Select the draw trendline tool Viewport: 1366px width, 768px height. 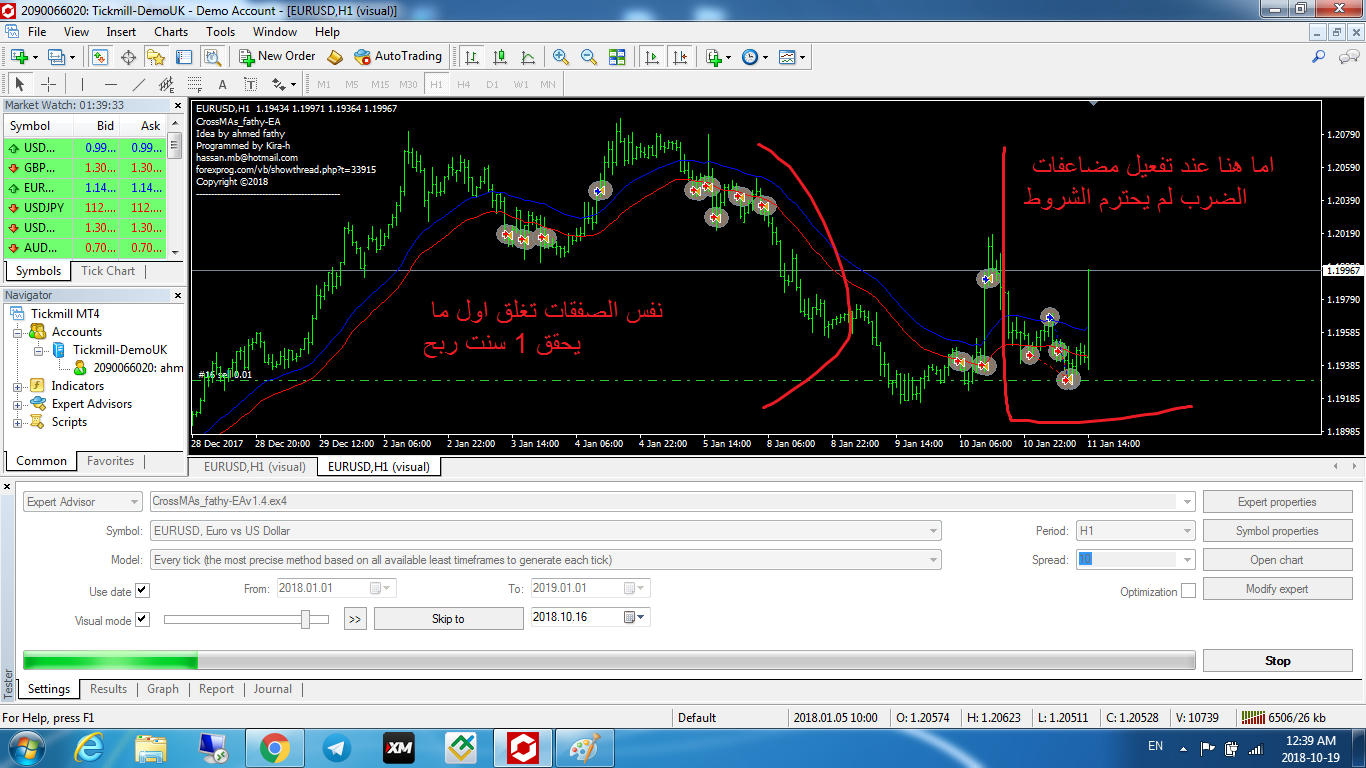139,84
